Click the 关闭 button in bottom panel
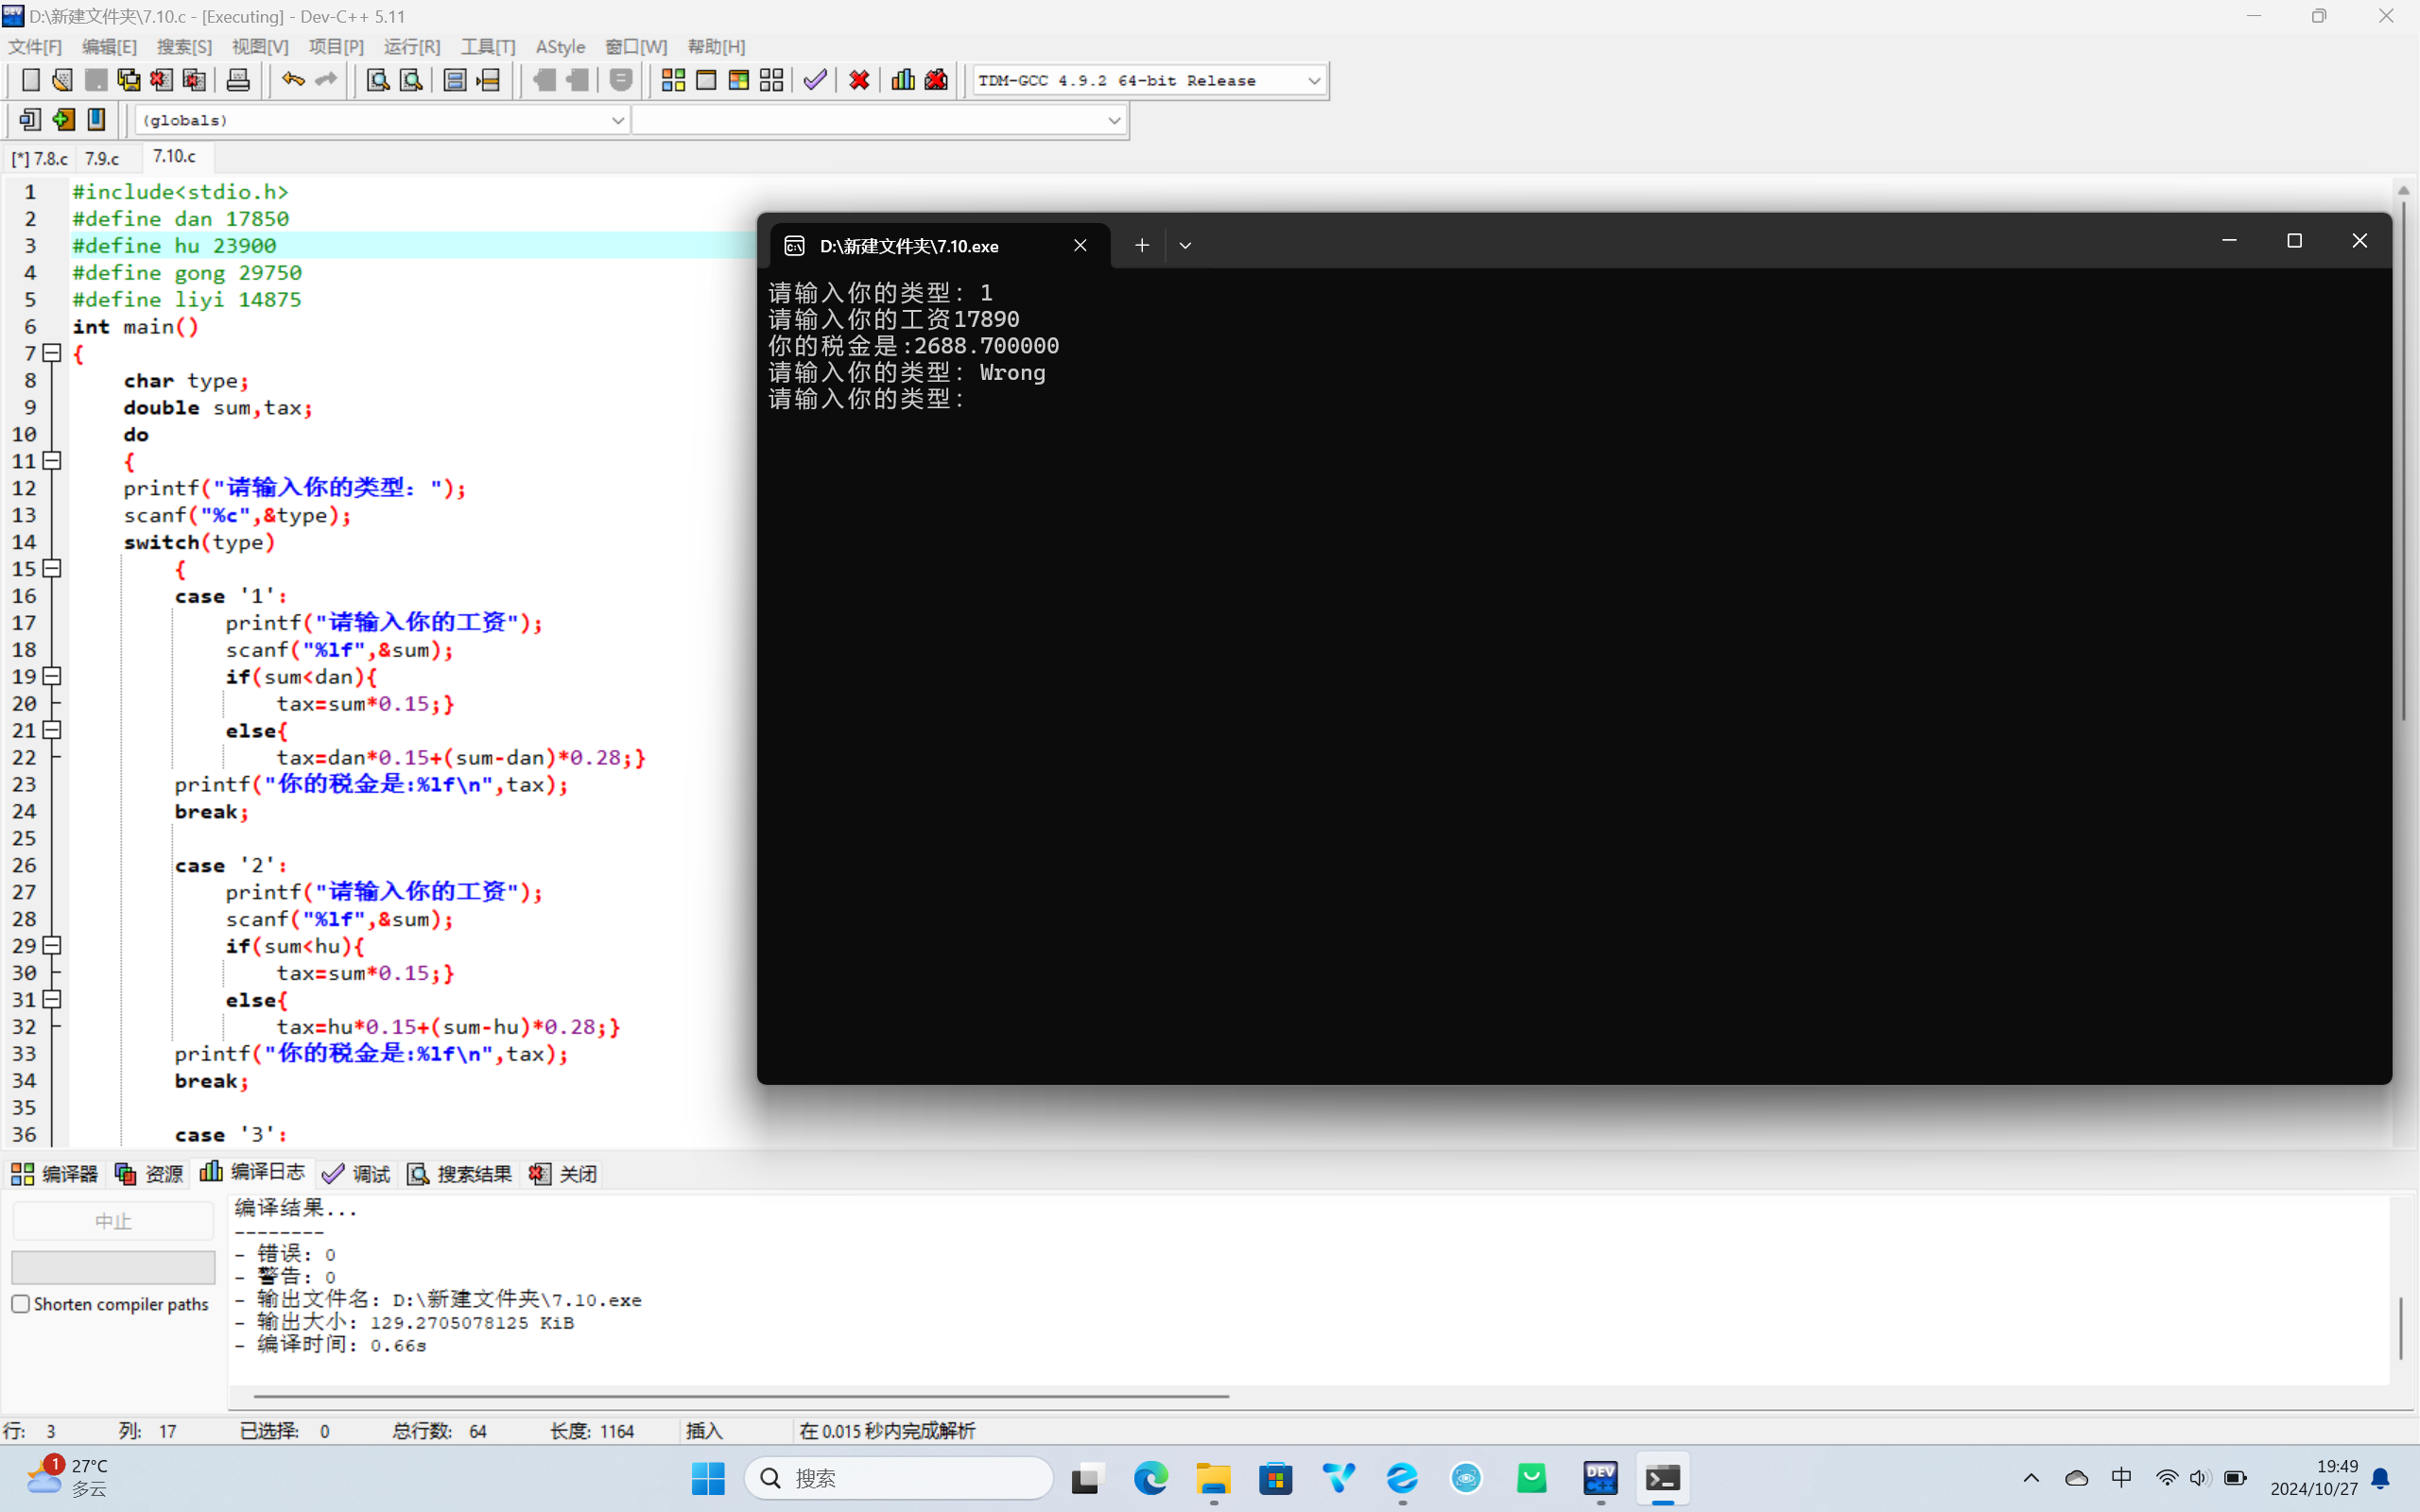Viewport: 2420px width, 1512px height. click(x=564, y=1174)
